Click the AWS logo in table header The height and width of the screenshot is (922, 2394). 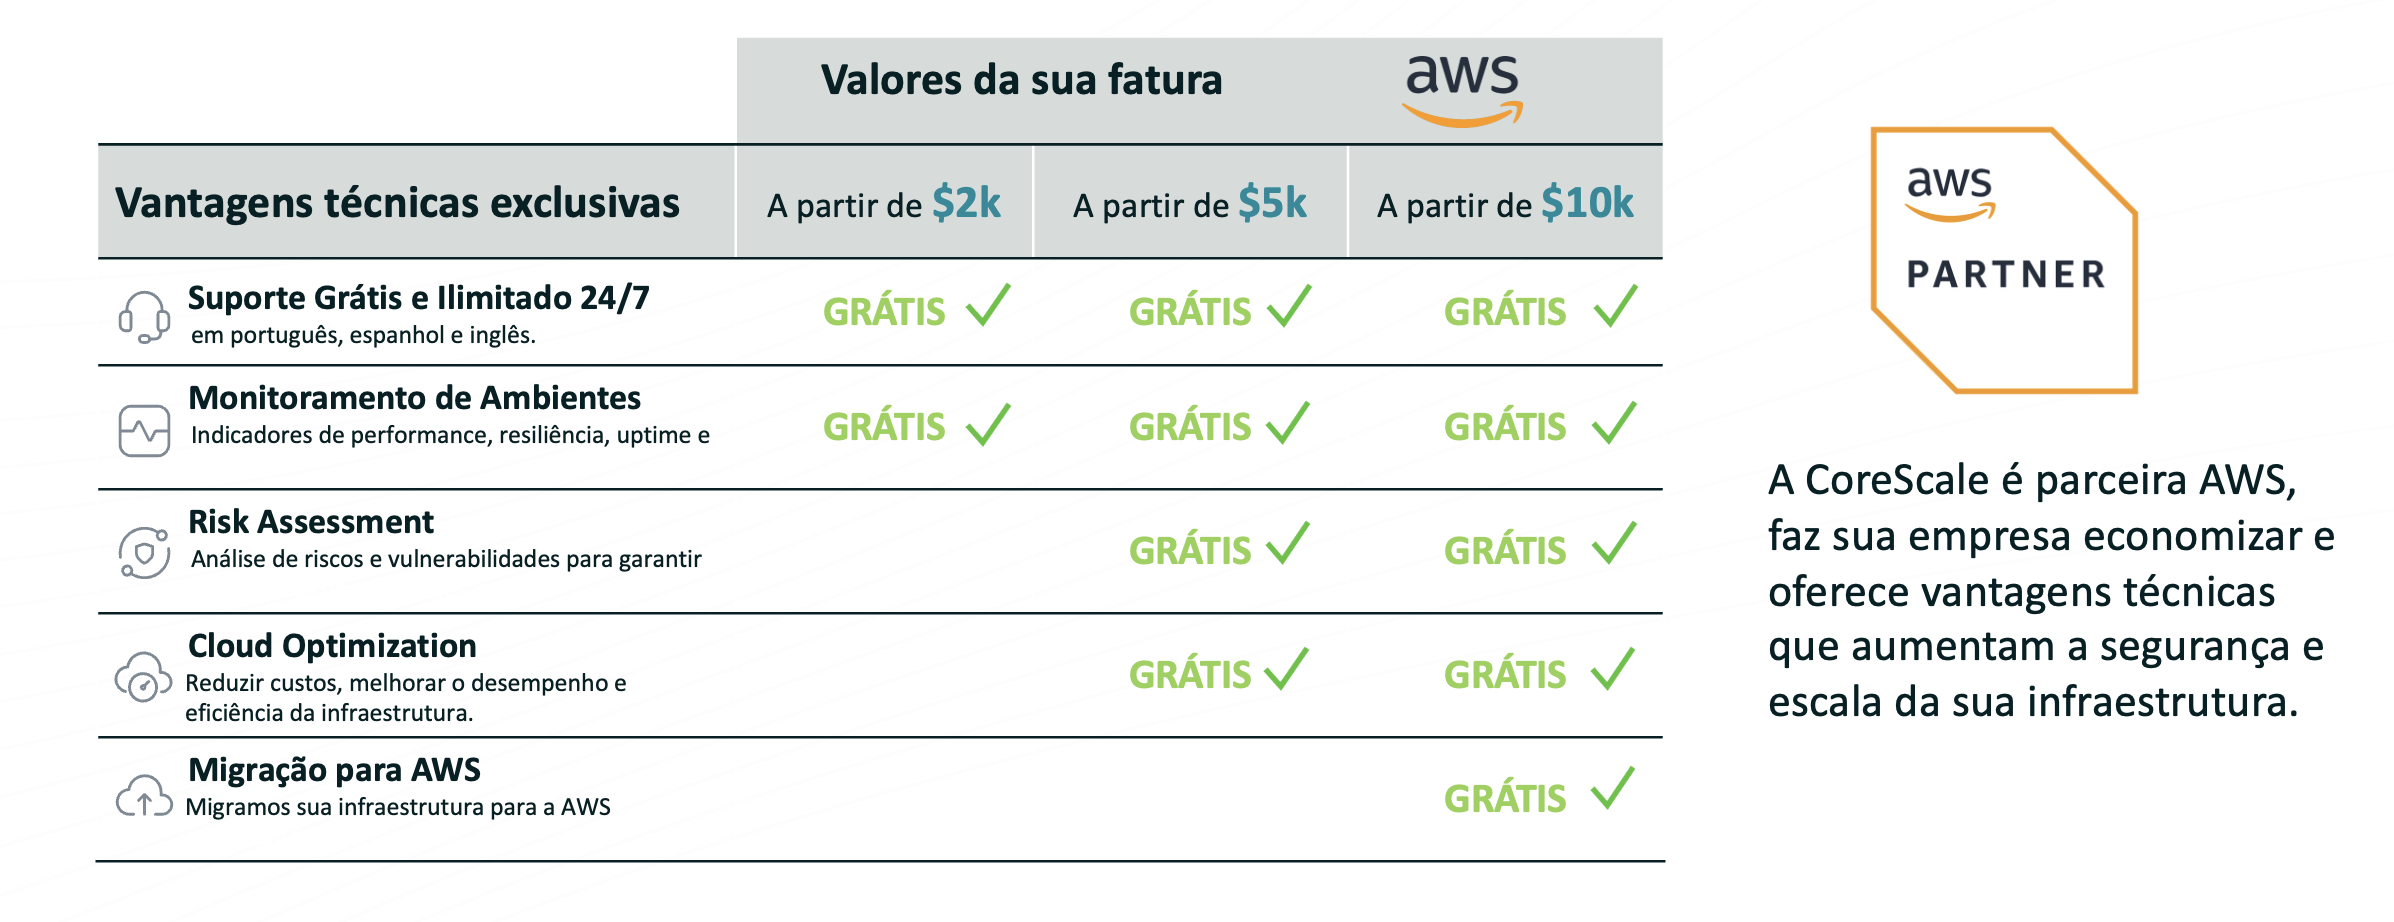[x=1462, y=90]
